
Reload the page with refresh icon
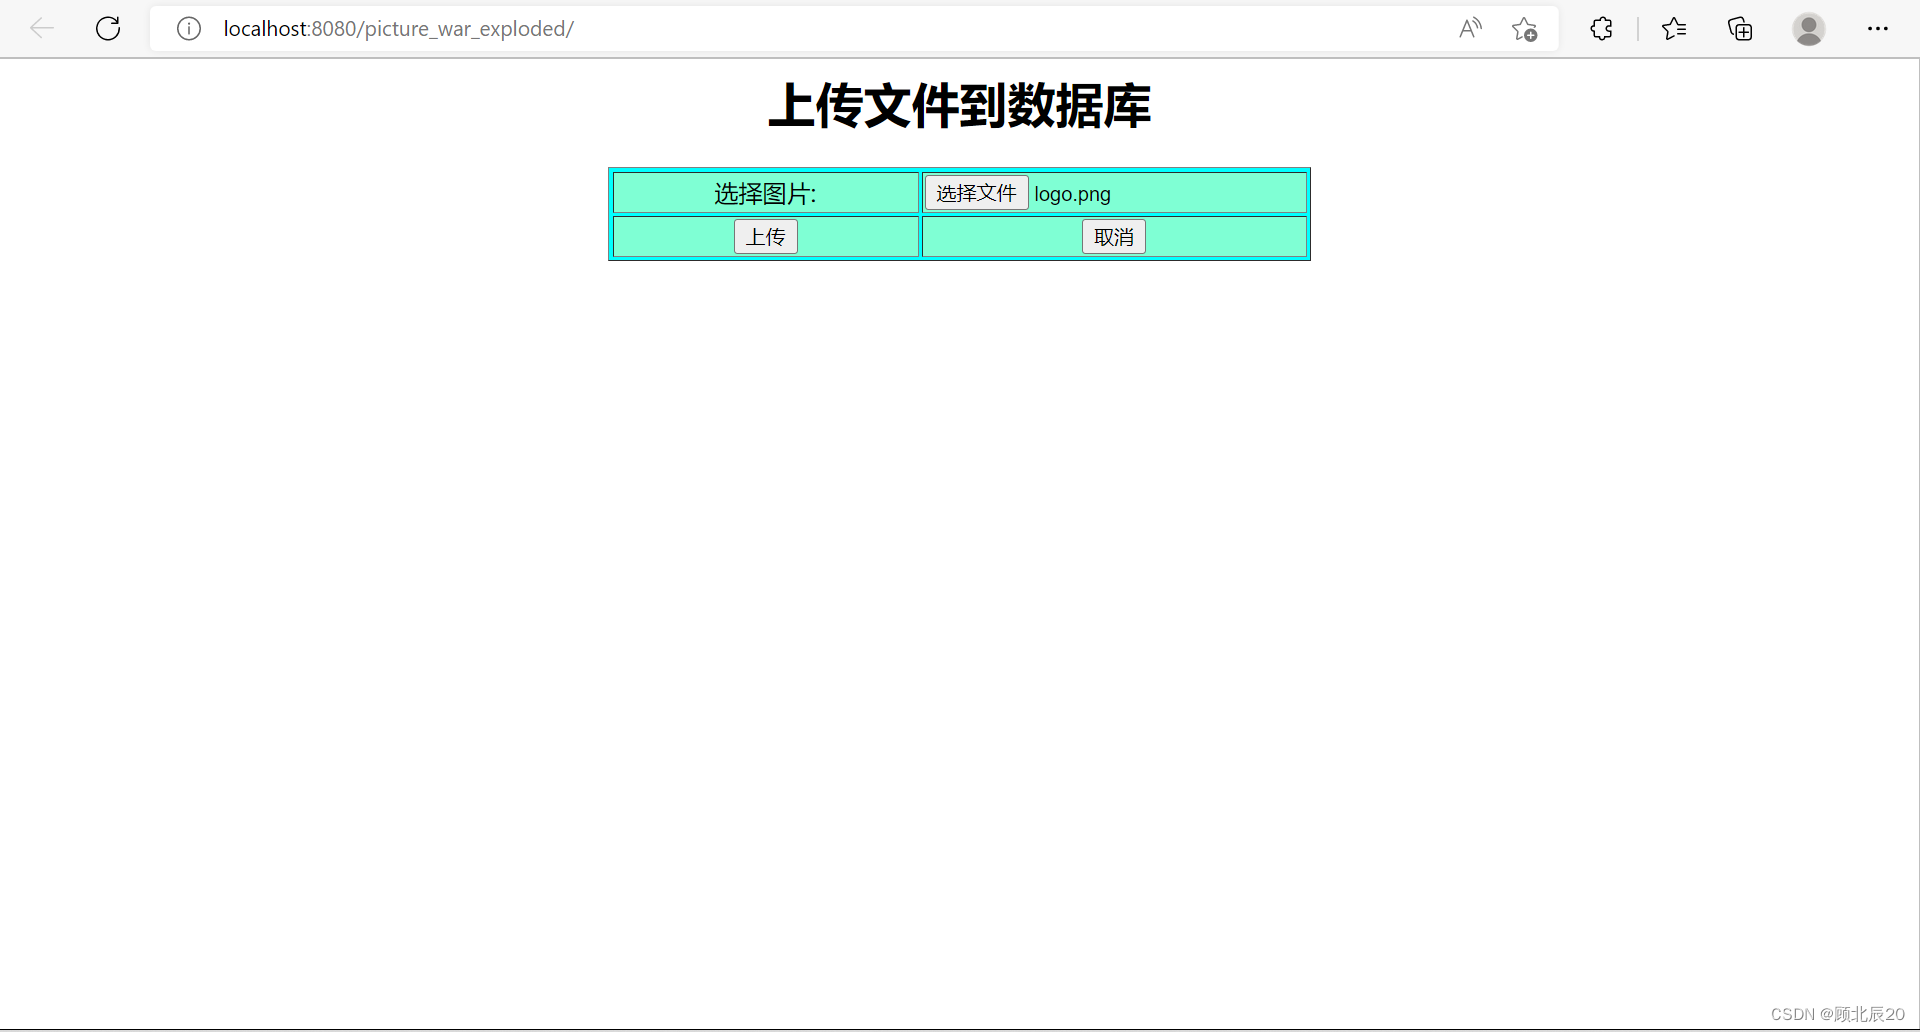[108, 28]
